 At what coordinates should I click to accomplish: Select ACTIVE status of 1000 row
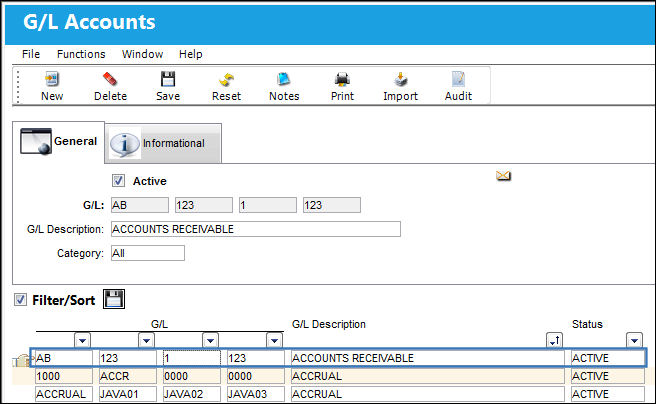point(607,376)
